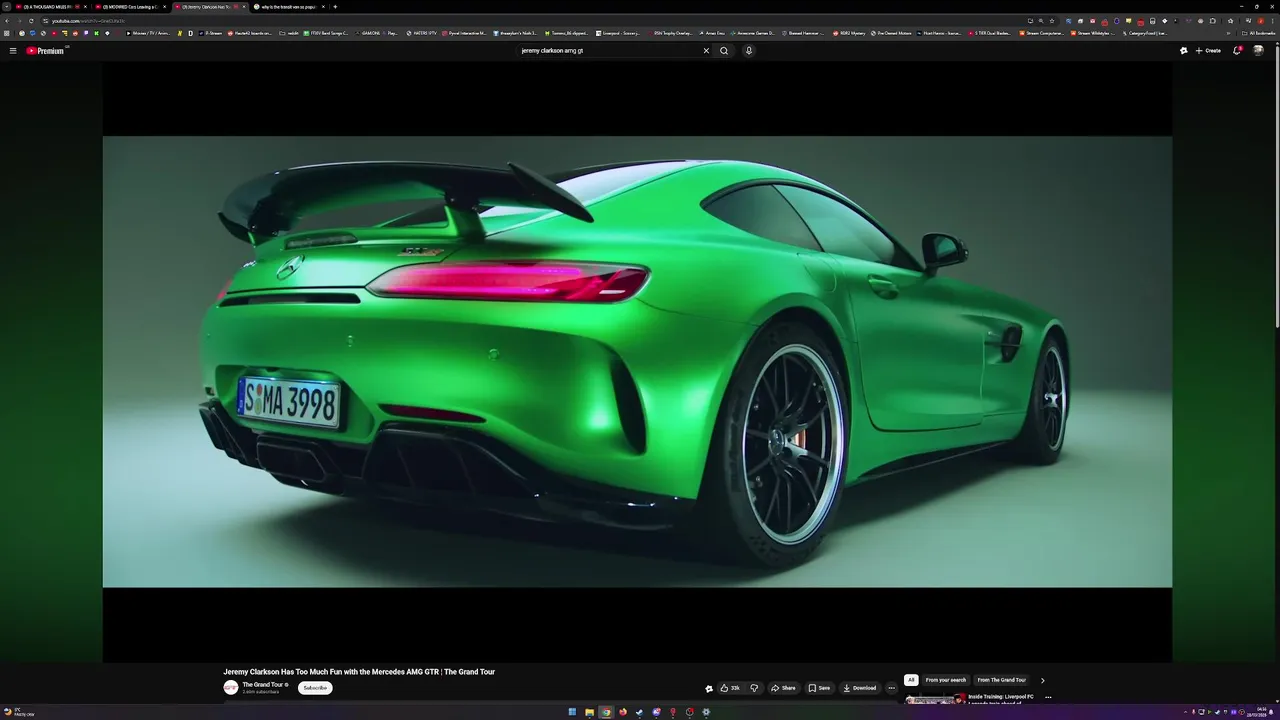The height and width of the screenshot is (720, 1280).
Task: Click the Create video button
Action: pos(1208,50)
